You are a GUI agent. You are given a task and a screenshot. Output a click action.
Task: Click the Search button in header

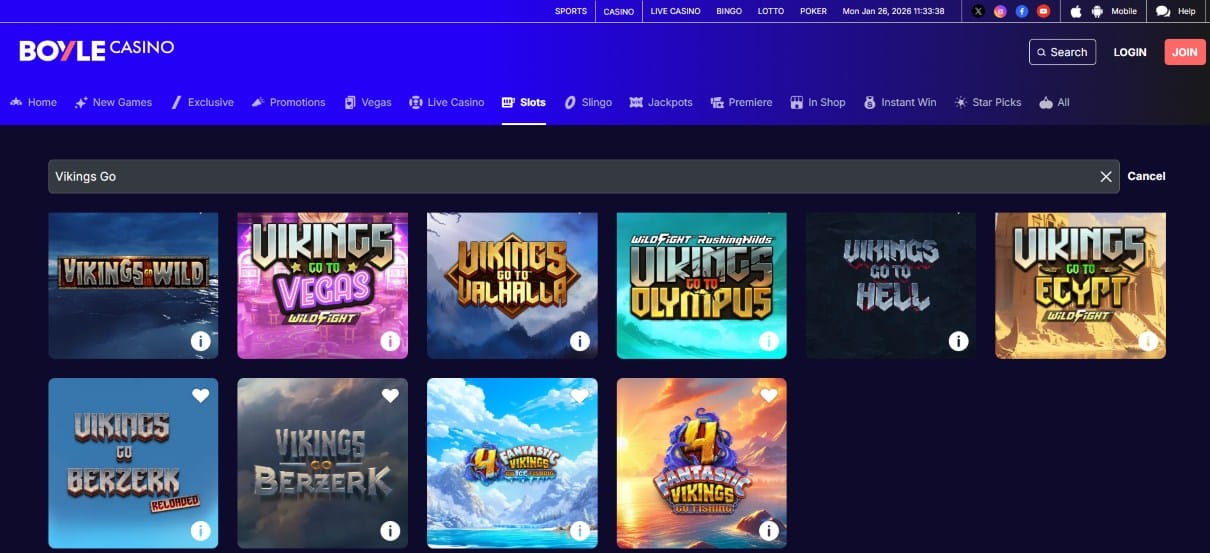coord(1062,52)
